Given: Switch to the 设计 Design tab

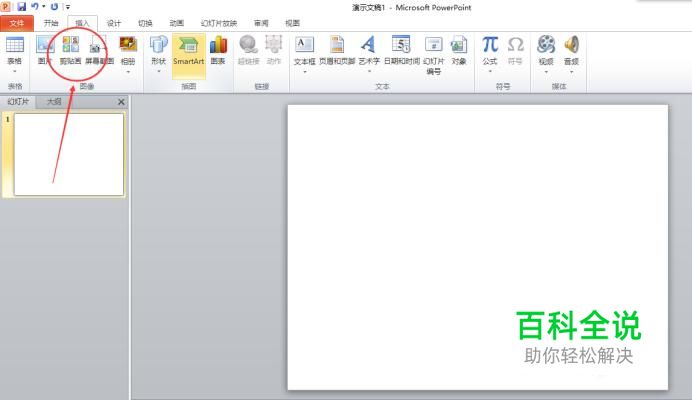Looking at the screenshot, I should [114, 23].
